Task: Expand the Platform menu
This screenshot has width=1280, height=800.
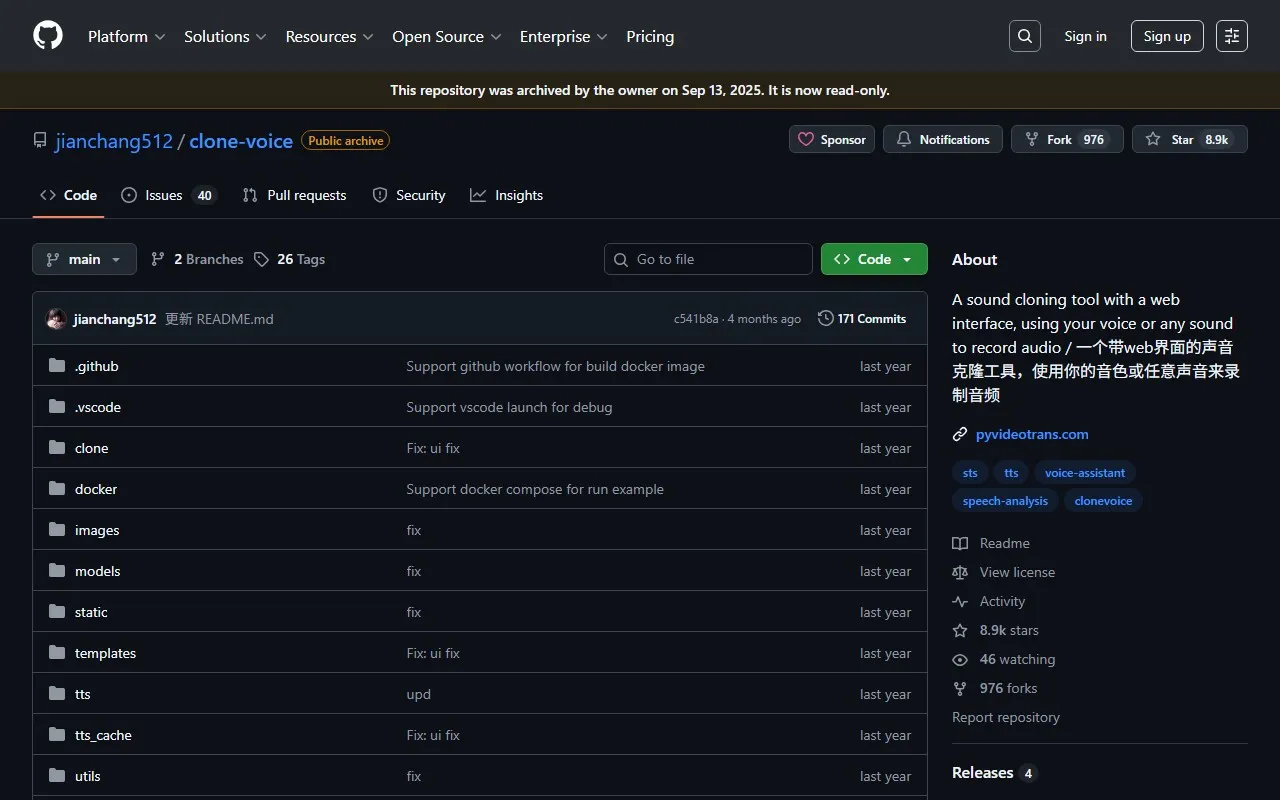Action: coord(127,36)
